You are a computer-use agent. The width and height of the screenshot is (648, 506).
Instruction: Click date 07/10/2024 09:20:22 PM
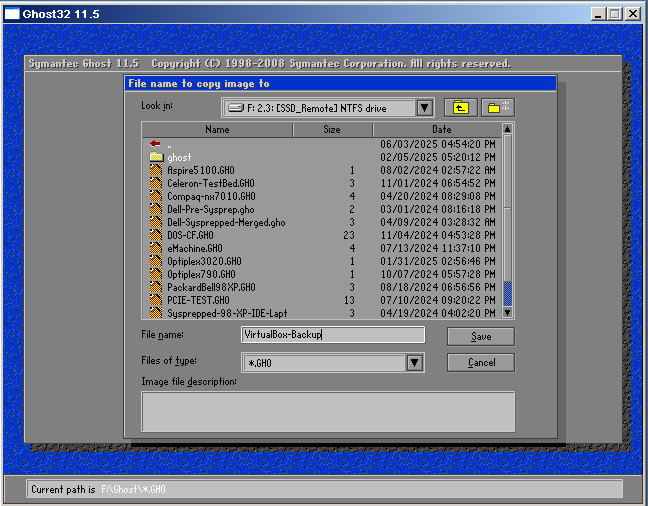coord(438,300)
